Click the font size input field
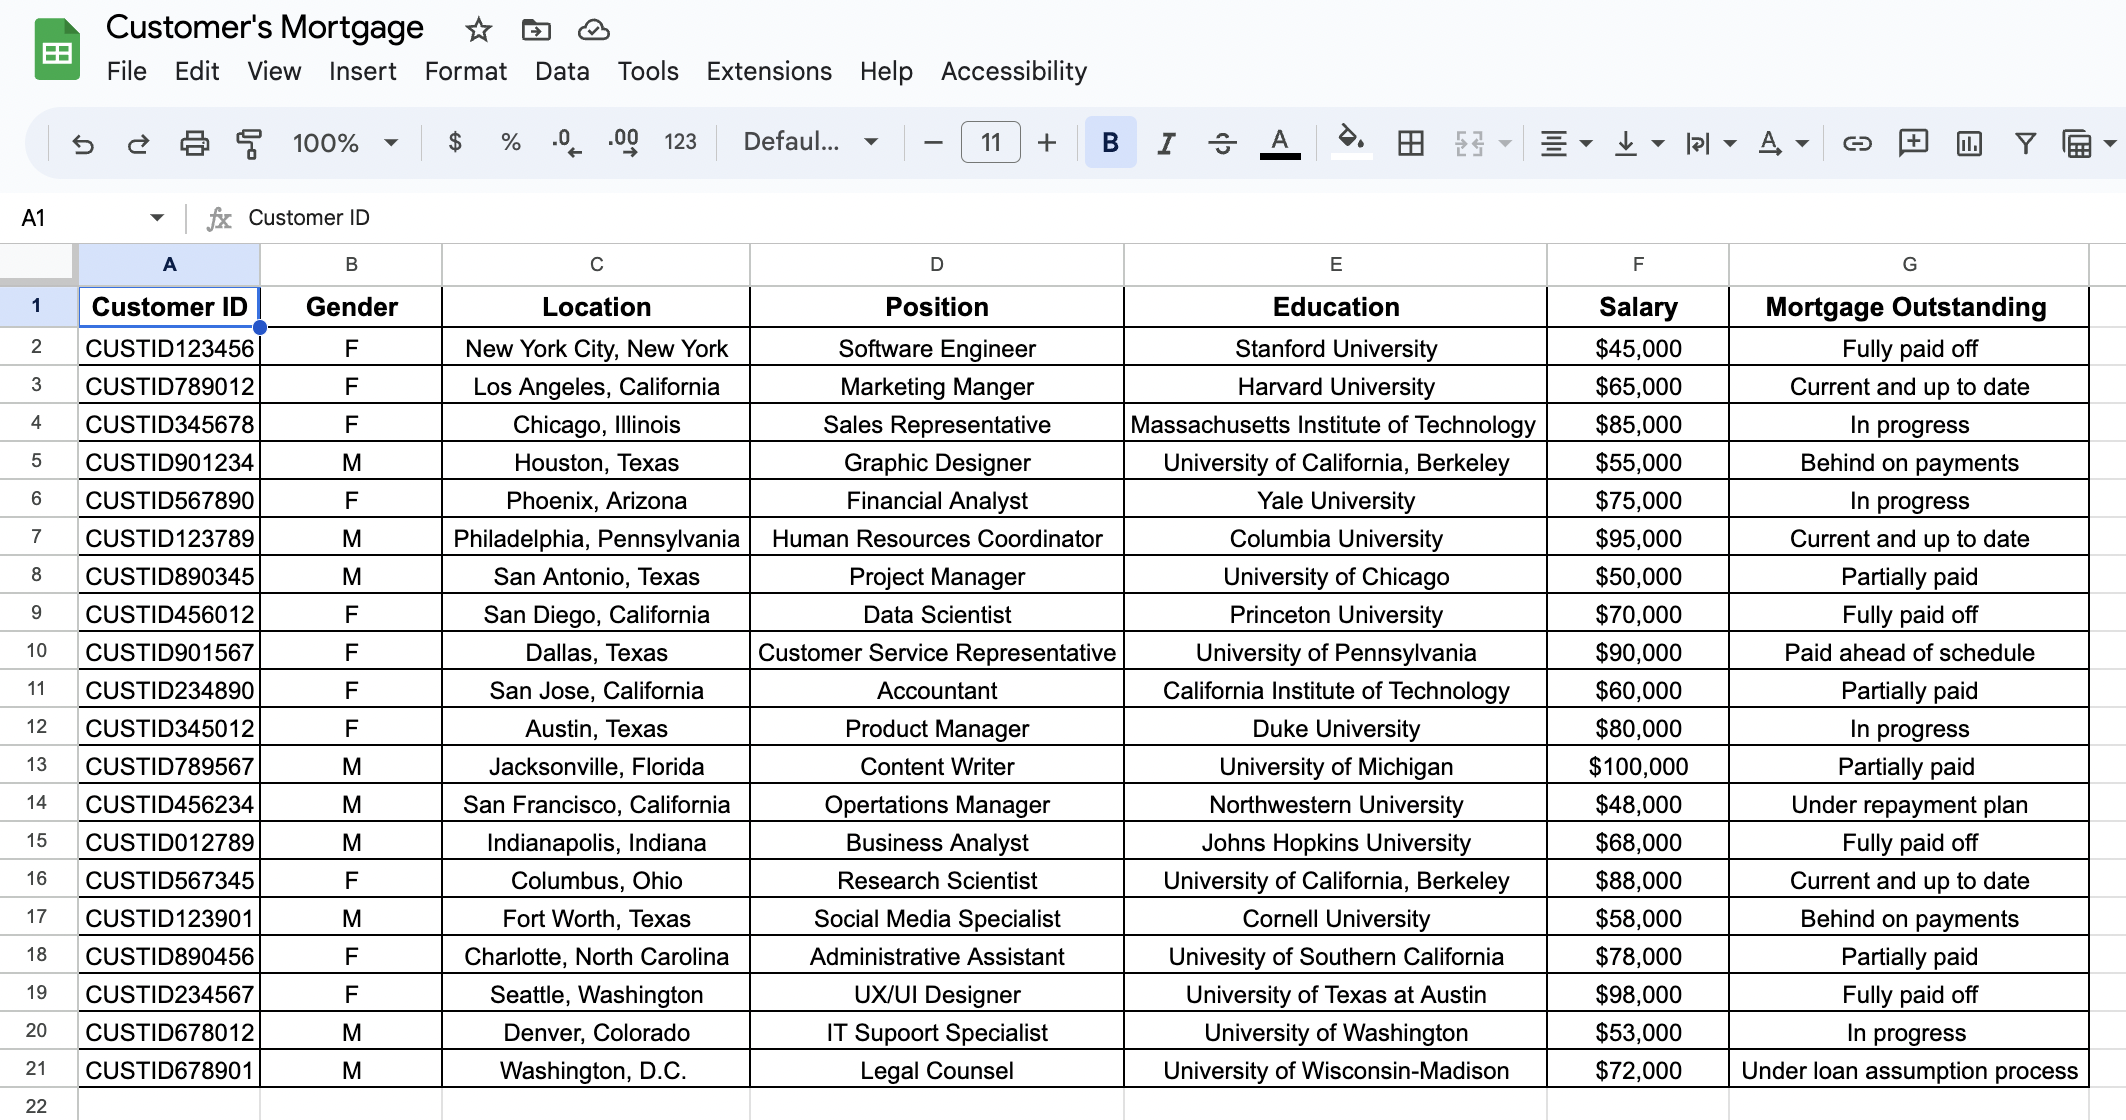The height and width of the screenshot is (1120, 2126). tap(990, 143)
